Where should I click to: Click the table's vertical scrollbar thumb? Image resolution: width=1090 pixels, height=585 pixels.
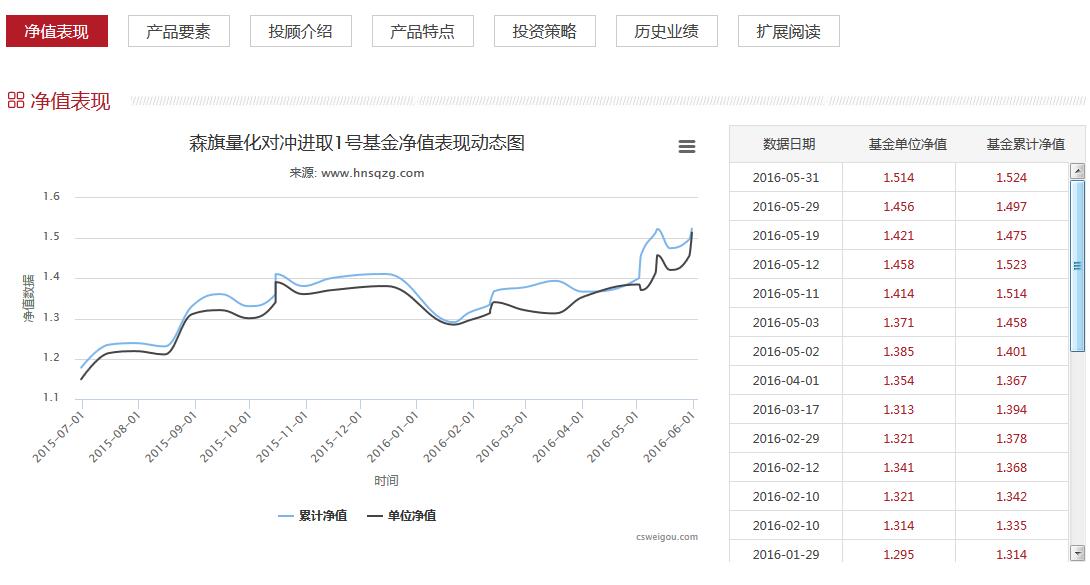[1077, 265]
